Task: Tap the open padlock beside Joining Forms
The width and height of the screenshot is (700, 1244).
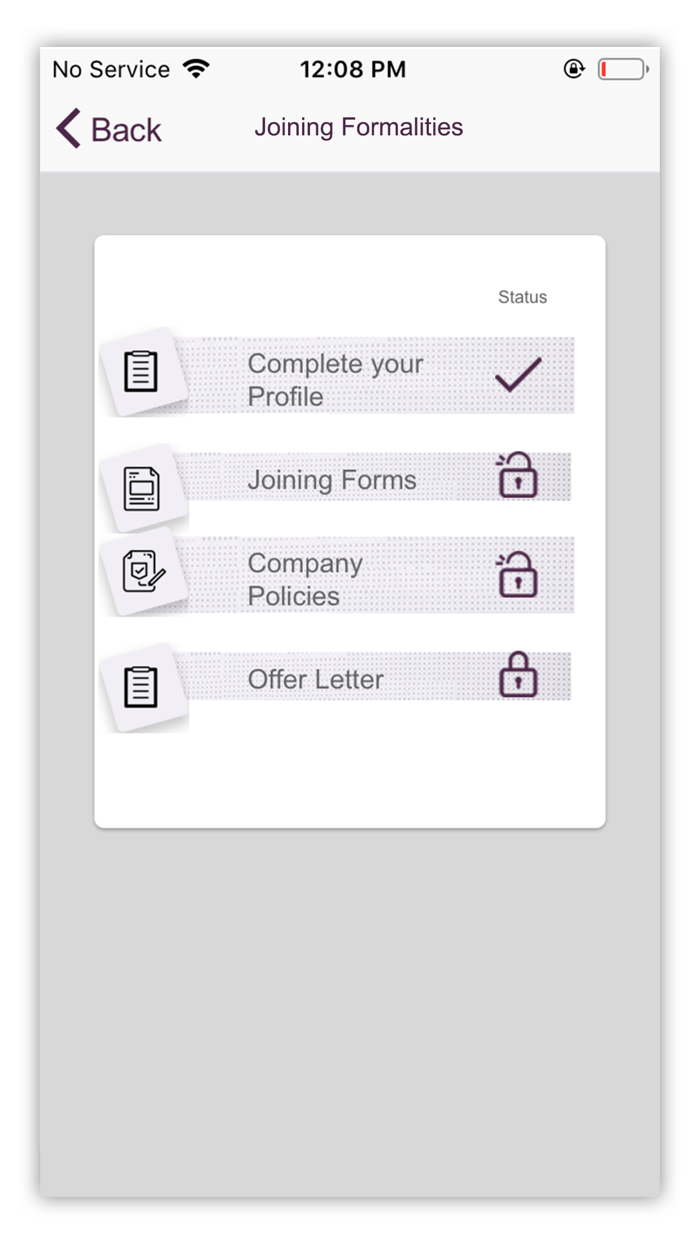Action: tap(517, 475)
